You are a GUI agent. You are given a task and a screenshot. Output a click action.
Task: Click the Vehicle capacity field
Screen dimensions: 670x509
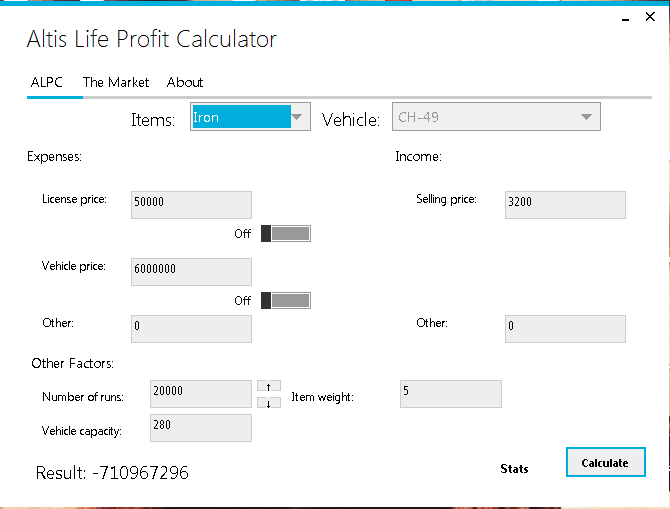tap(201, 428)
